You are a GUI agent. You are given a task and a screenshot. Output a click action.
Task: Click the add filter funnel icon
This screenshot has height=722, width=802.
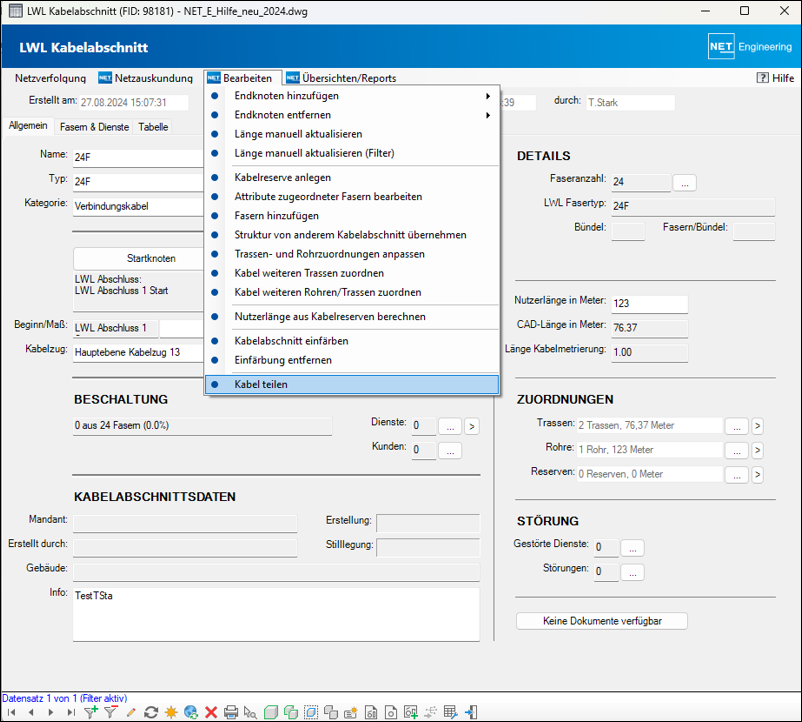(x=91, y=712)
